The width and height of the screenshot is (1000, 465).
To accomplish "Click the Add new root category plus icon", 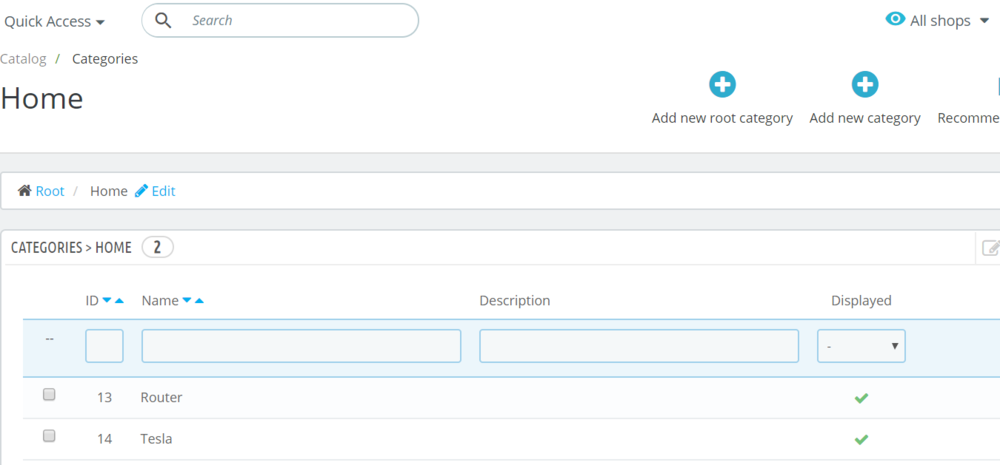I will click(722, 84).
